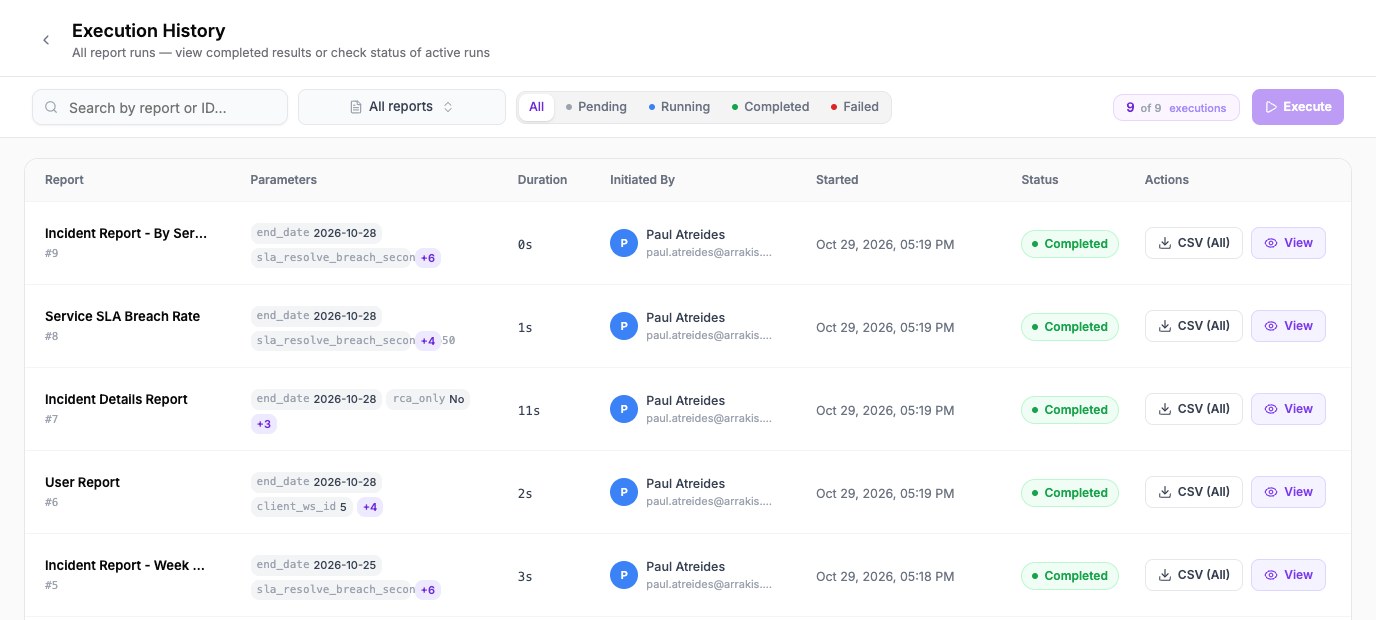Open the All reports dropdown
This screenshot has width=1376, height=620.
coord(402,107)
